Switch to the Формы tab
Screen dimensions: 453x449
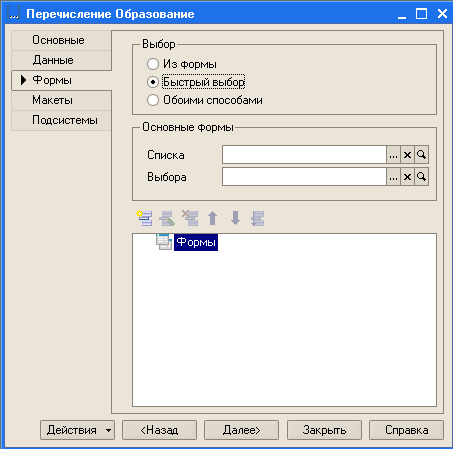[x=61, y=80]
